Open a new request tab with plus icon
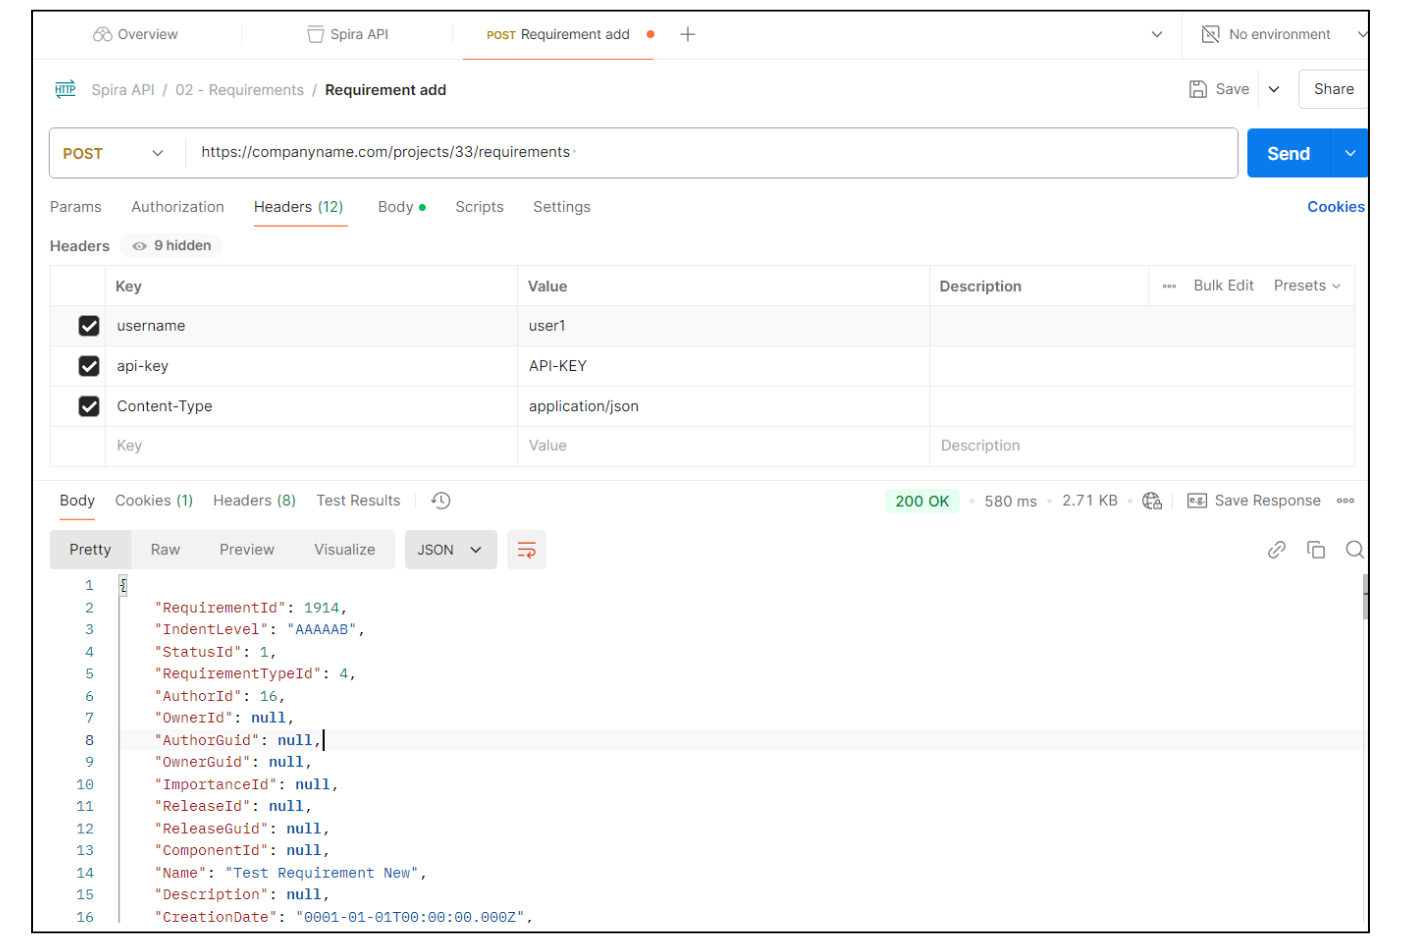 pyautogui.click(x=688, y=34)
